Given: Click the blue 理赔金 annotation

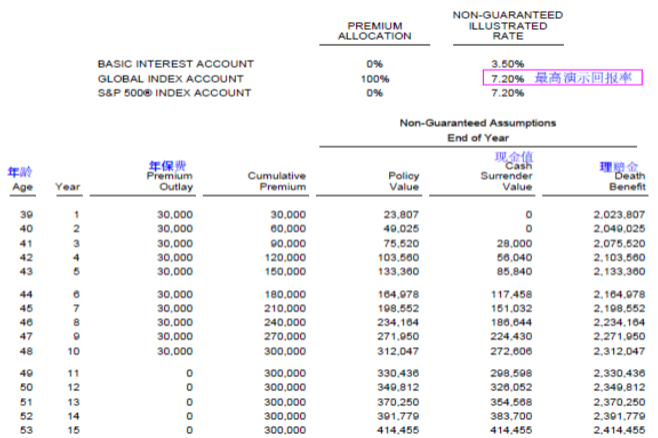Looking at the screenshot, I should click(619, 167).
